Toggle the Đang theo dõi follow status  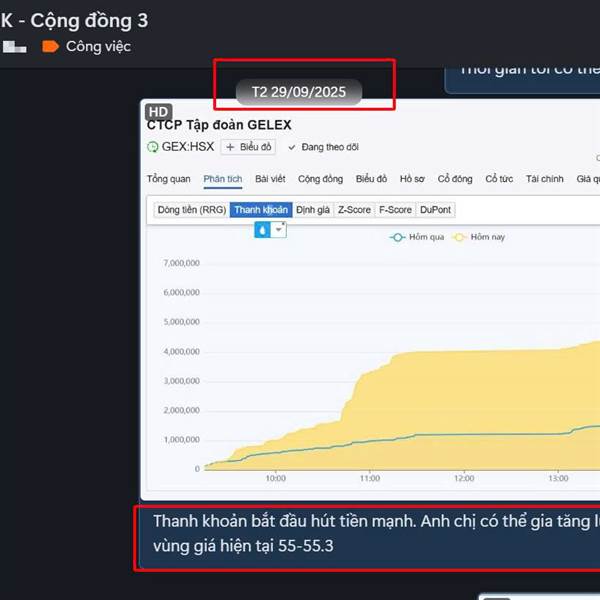tap(324, 147)
